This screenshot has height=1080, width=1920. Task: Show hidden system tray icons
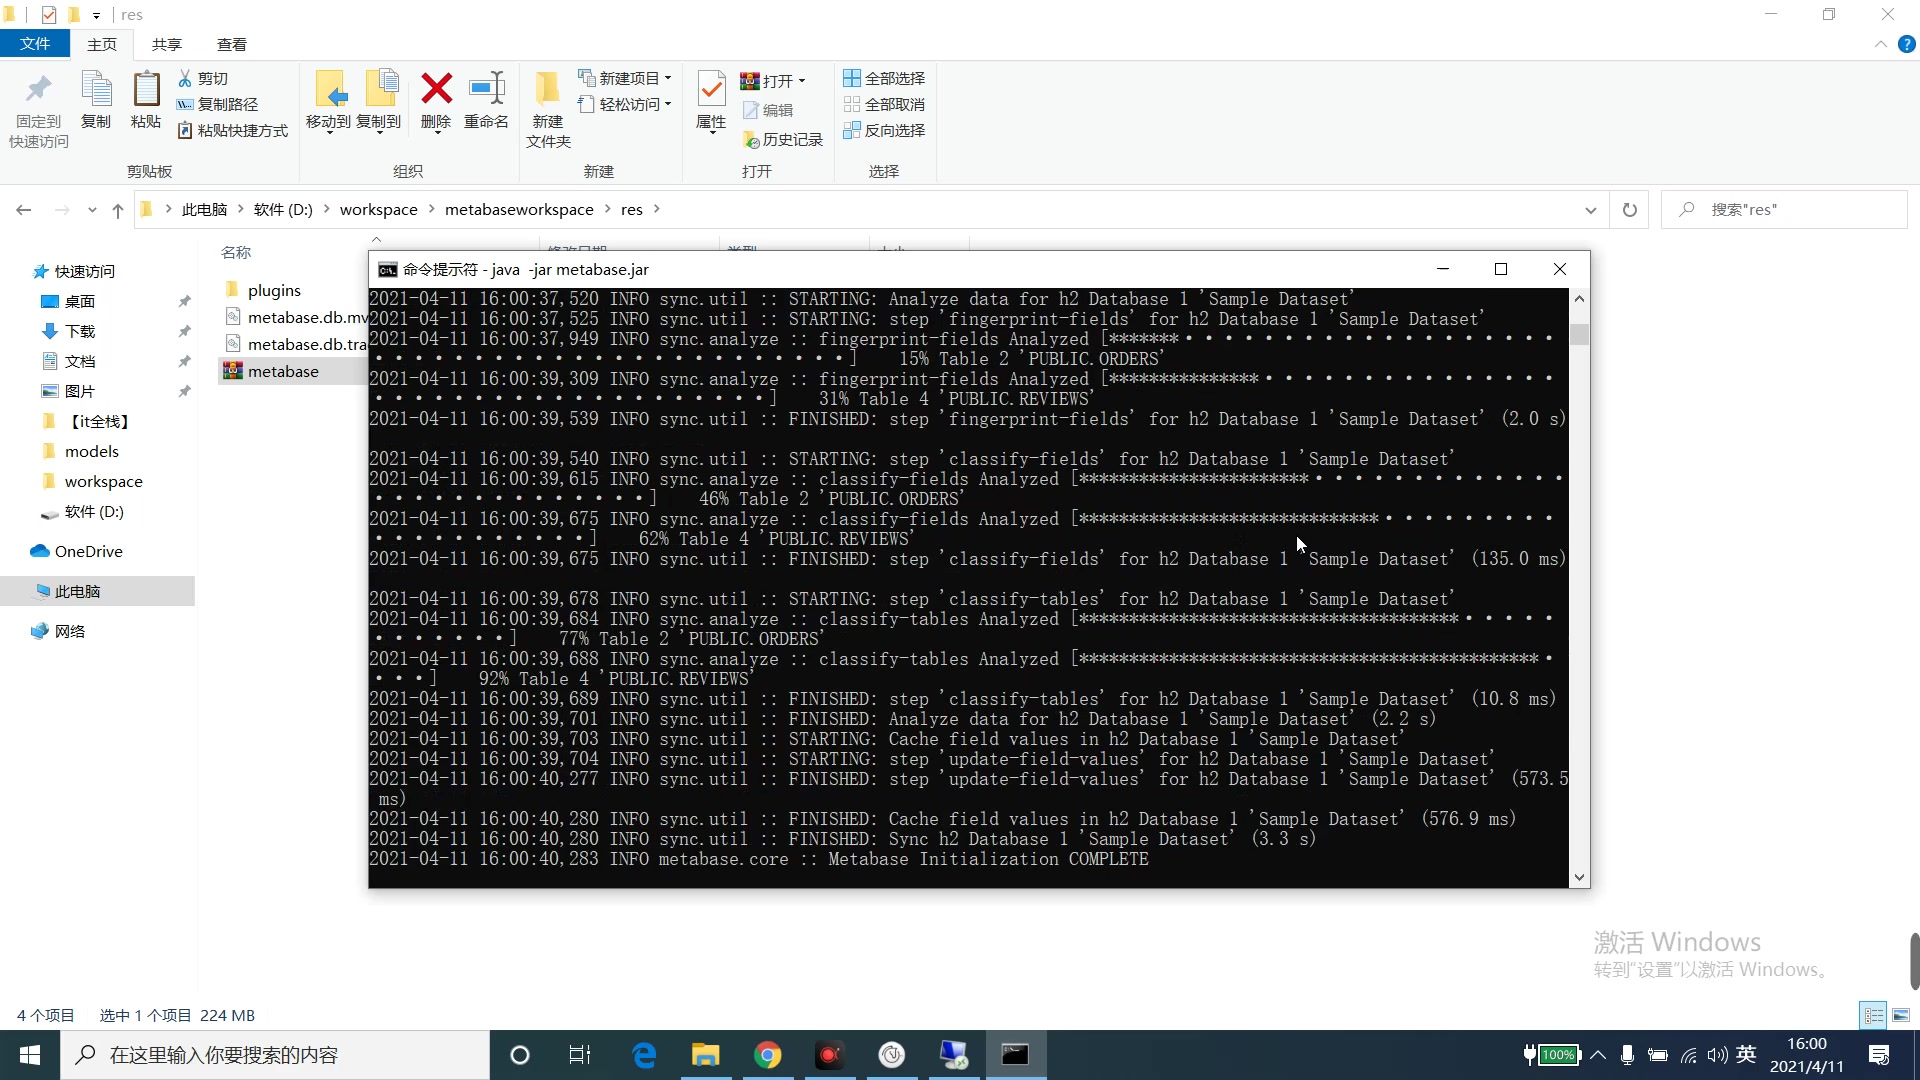(1598, 1055)
